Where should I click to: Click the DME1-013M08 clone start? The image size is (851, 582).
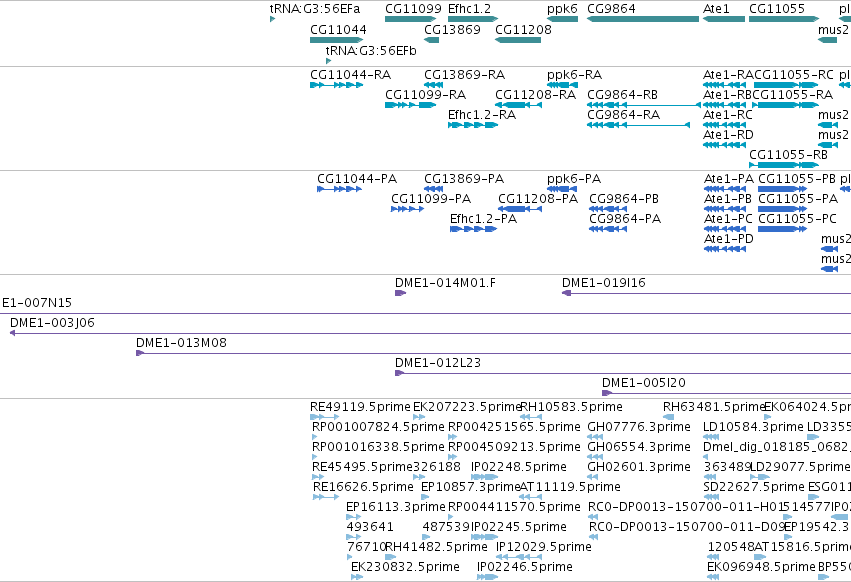point(139,353)
